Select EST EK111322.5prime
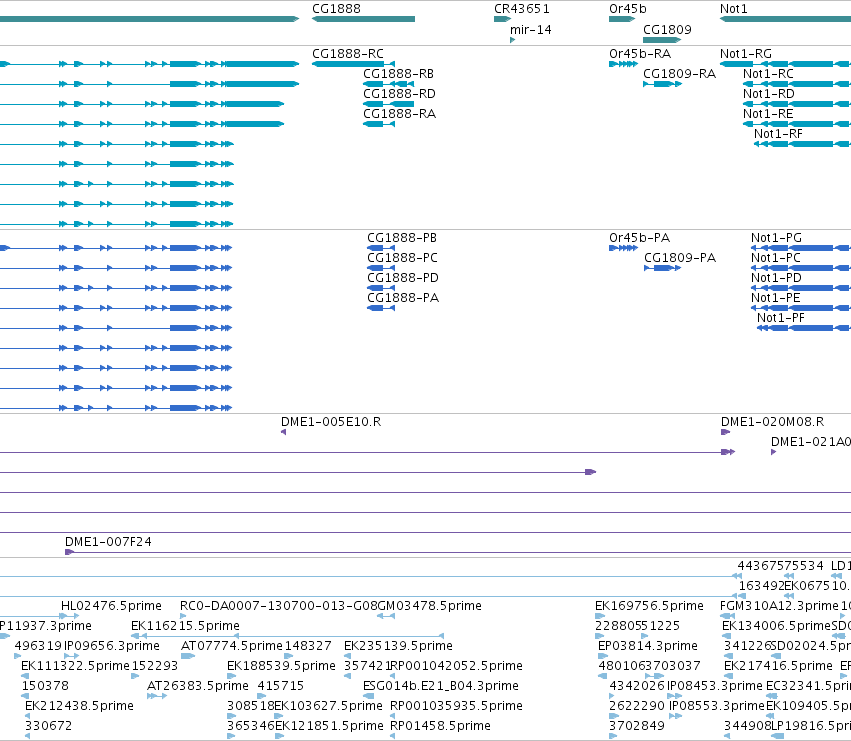851x741 pixels. pyautogui.click(x=24, y=676)
